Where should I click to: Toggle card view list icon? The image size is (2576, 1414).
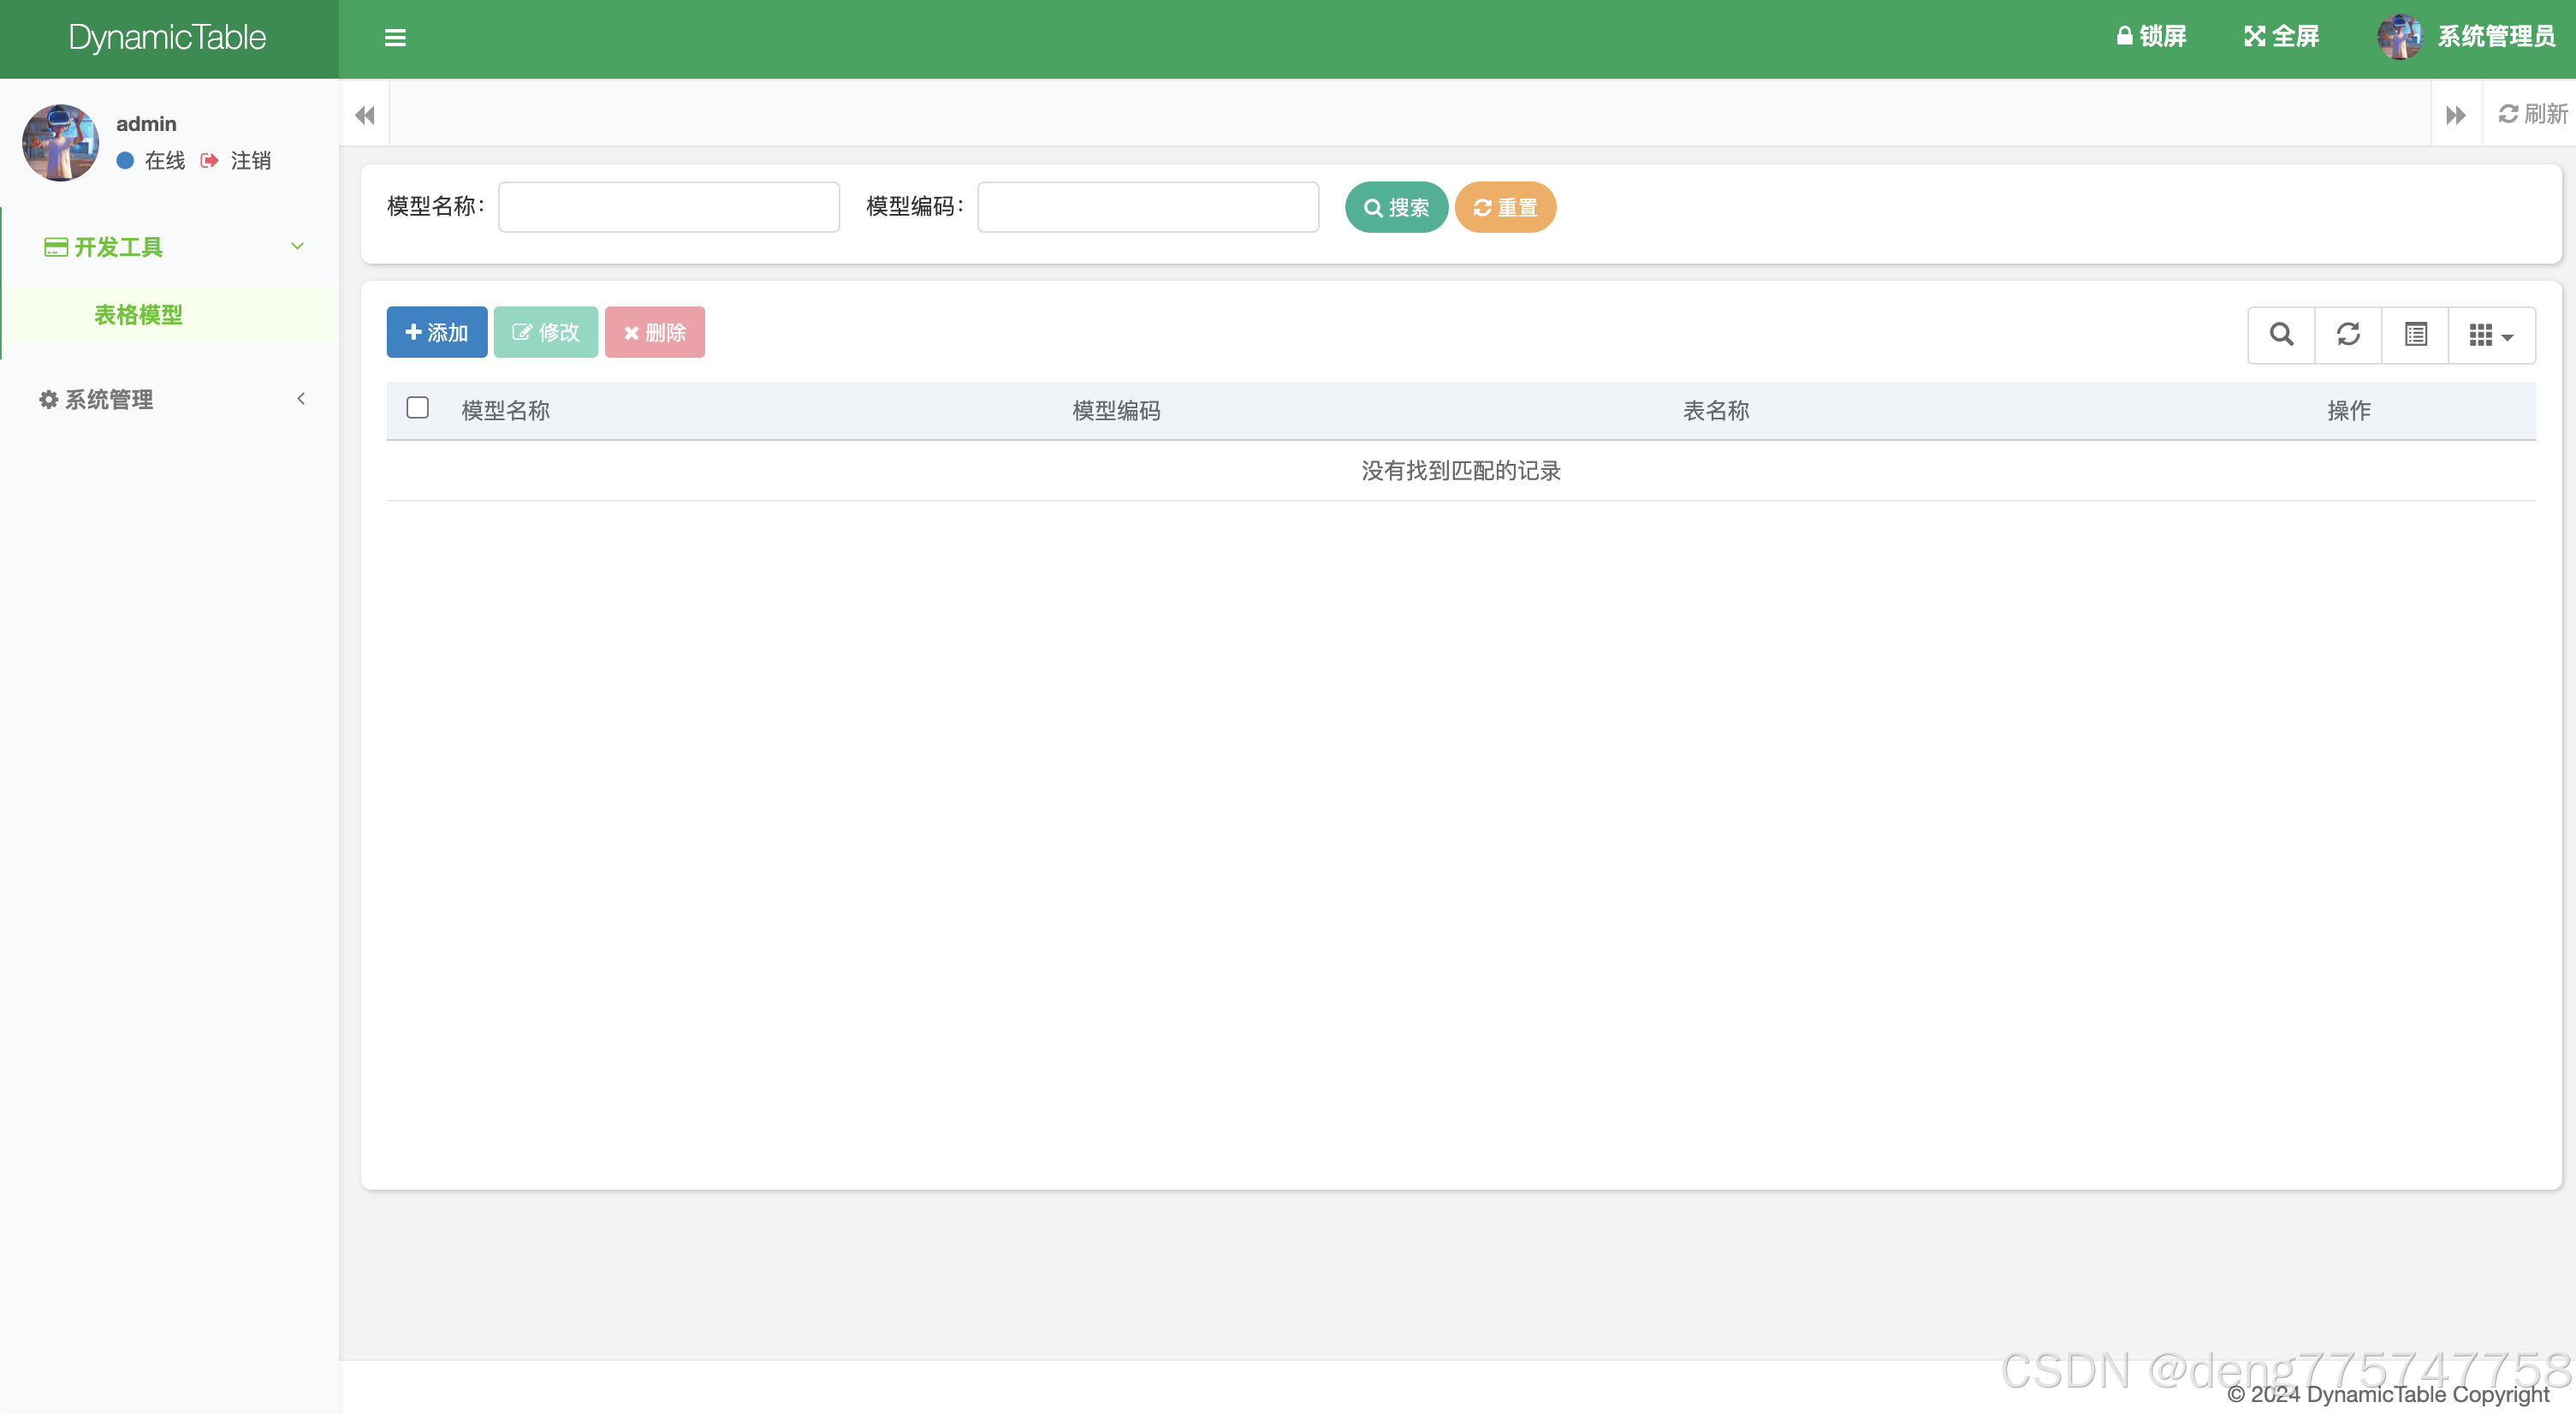(x=2415, y=334)
